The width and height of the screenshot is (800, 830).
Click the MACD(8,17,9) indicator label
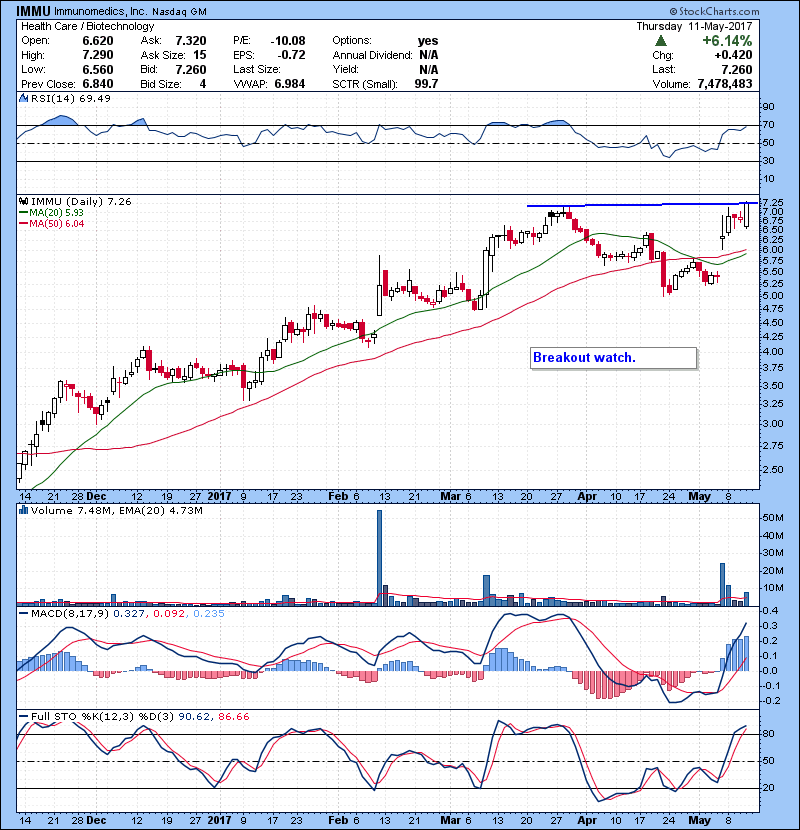71,614
